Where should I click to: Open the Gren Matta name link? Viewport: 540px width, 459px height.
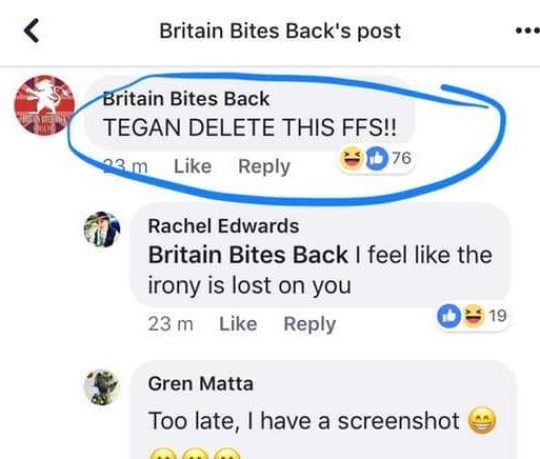[x=201, y=383]
